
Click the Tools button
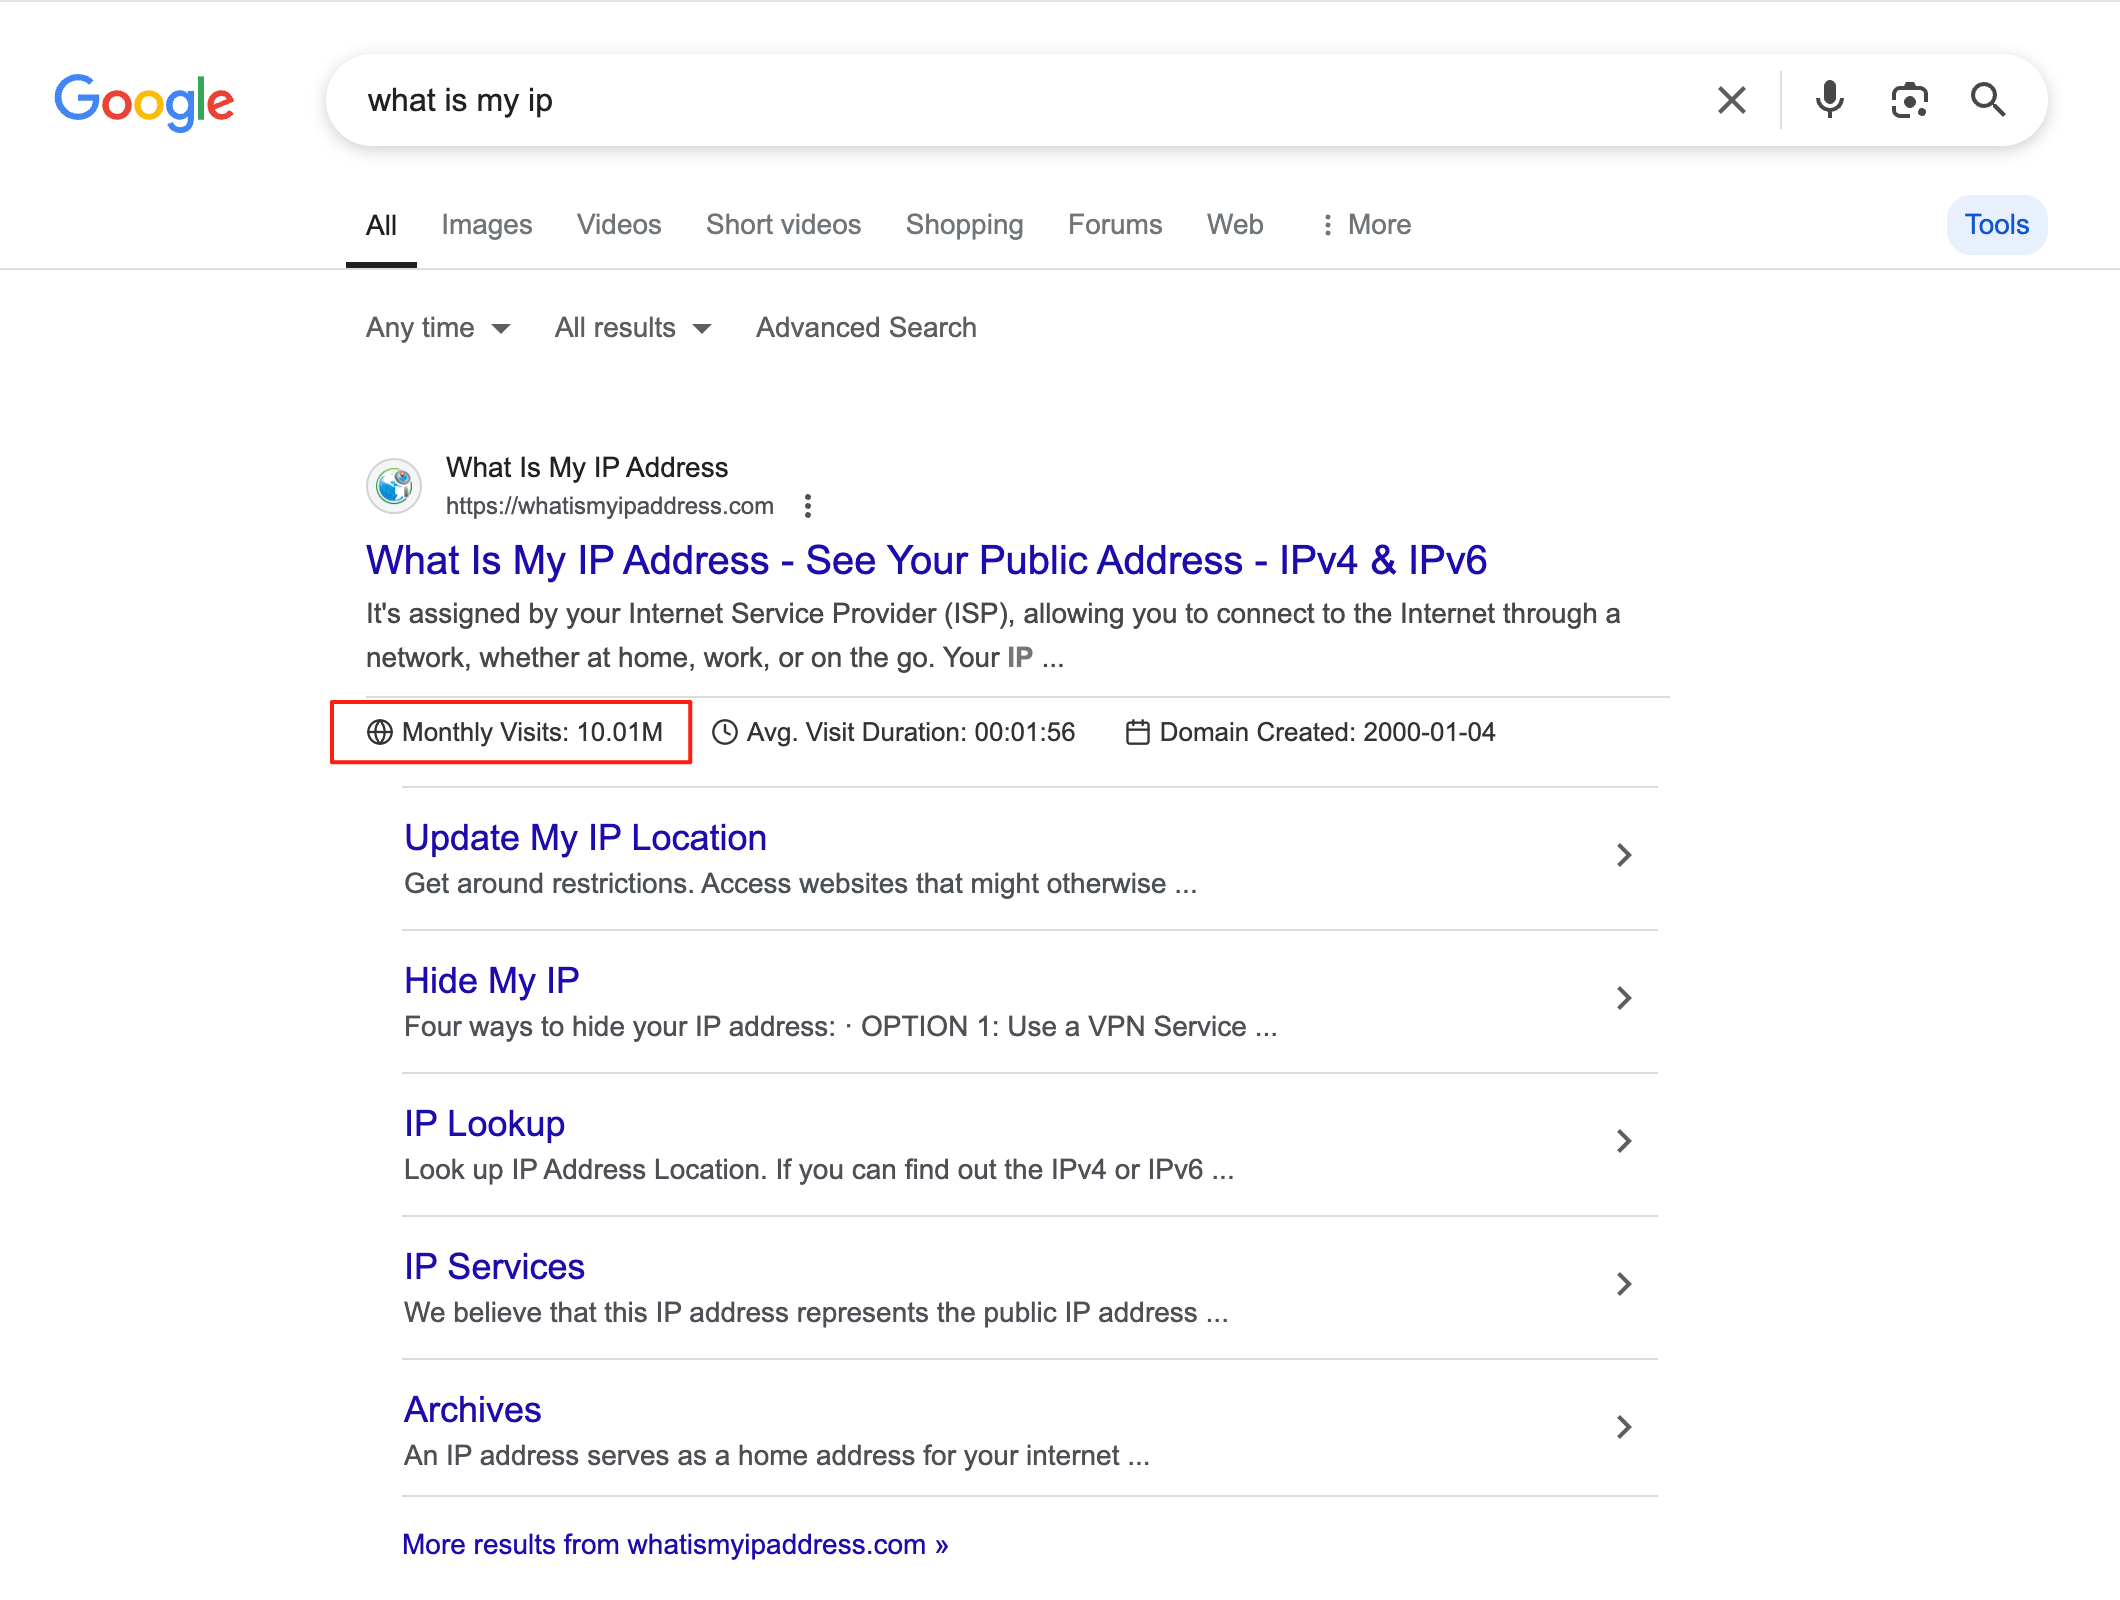click(1997, 224)
